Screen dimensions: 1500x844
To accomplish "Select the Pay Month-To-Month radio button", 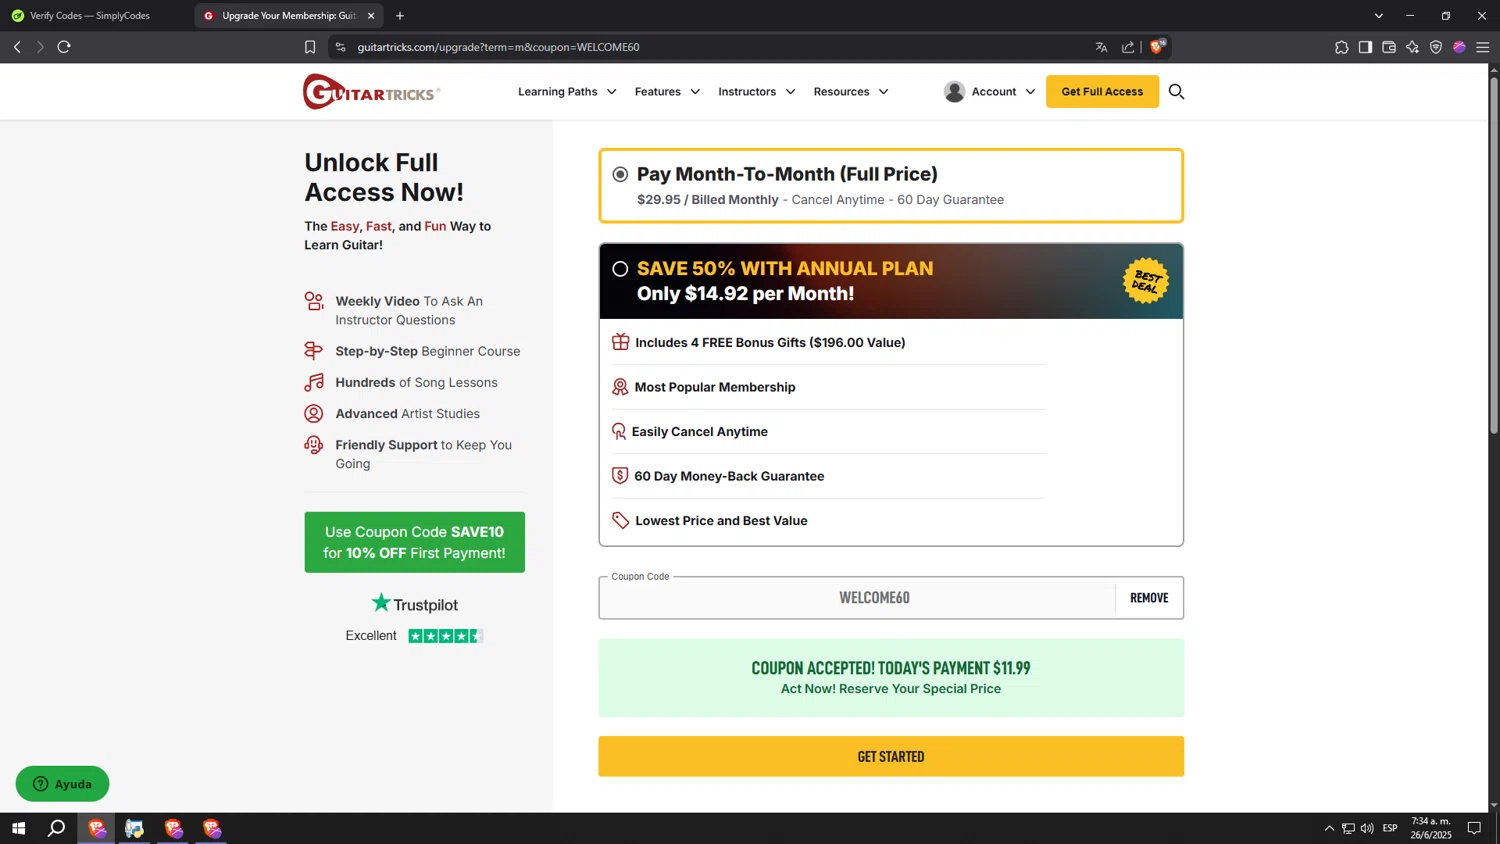I will (620, 174).
